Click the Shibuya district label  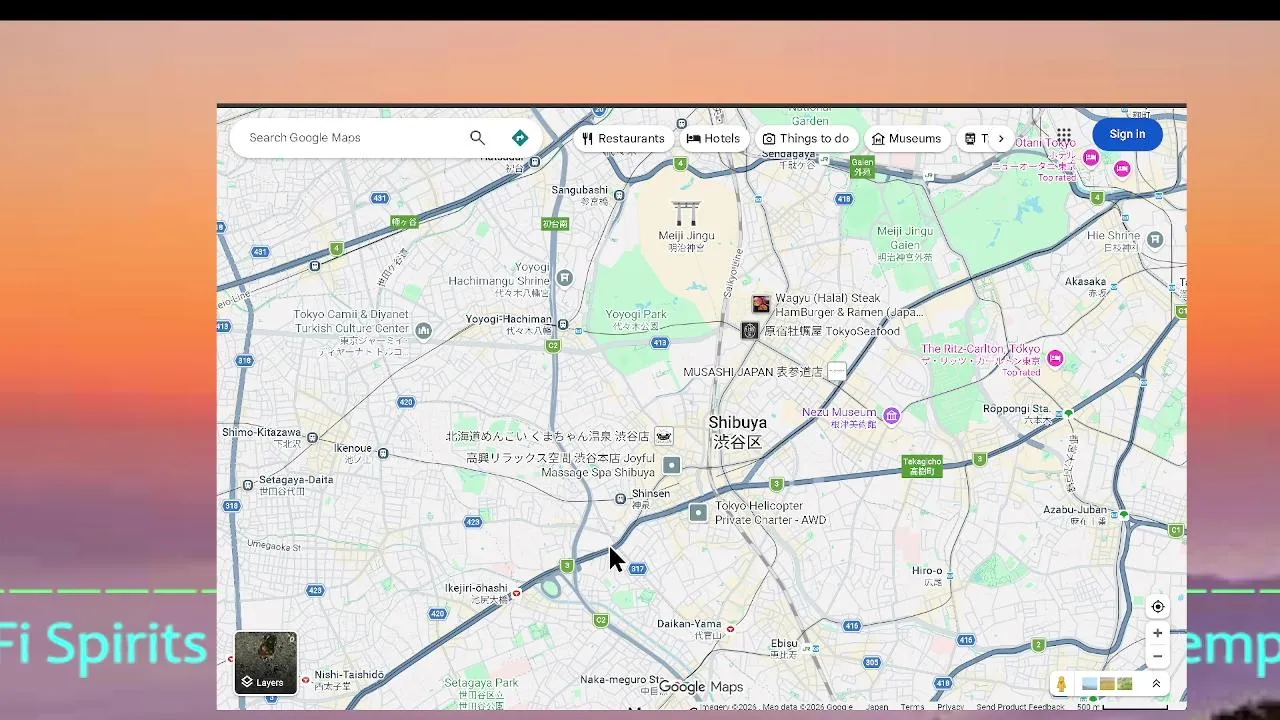[737, 432]
